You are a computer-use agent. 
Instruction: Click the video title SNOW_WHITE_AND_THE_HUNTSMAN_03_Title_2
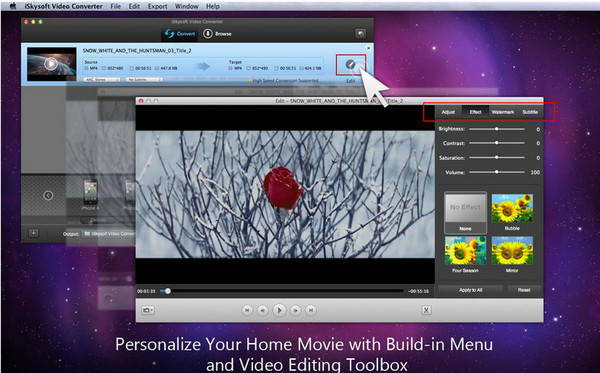tap(137, 50)
